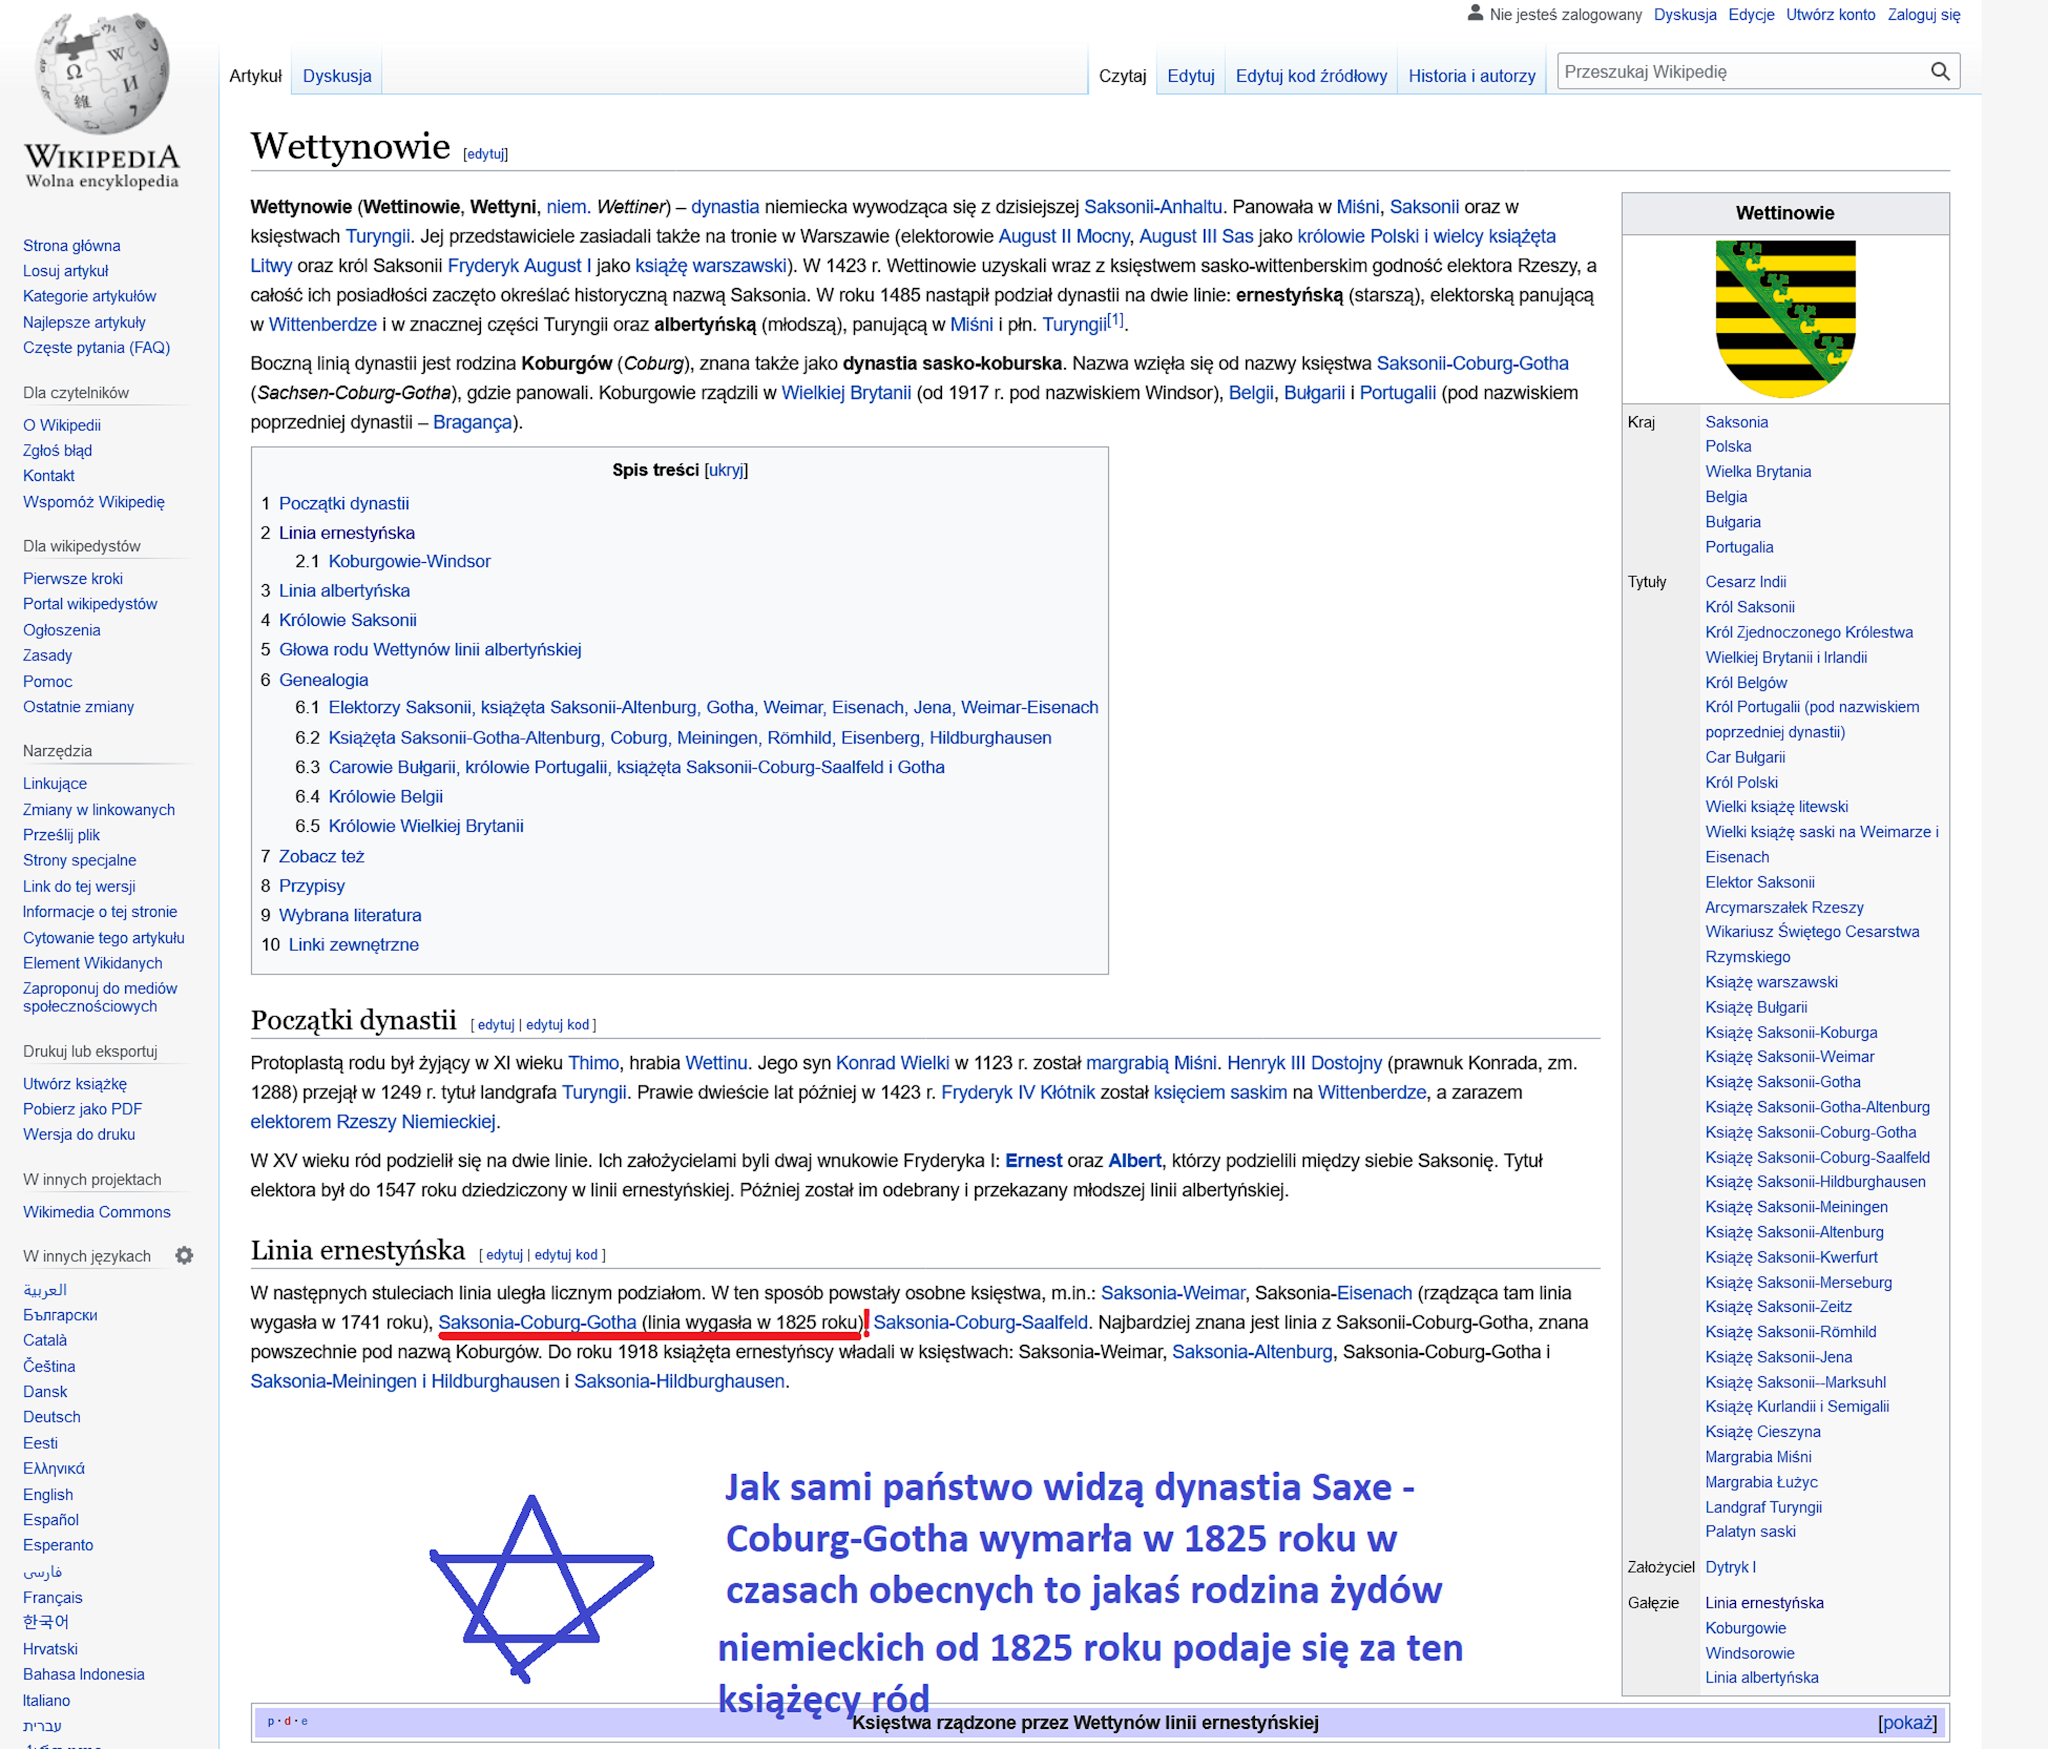
Task: Open language settings gear icon
Action: point(184,1255)
